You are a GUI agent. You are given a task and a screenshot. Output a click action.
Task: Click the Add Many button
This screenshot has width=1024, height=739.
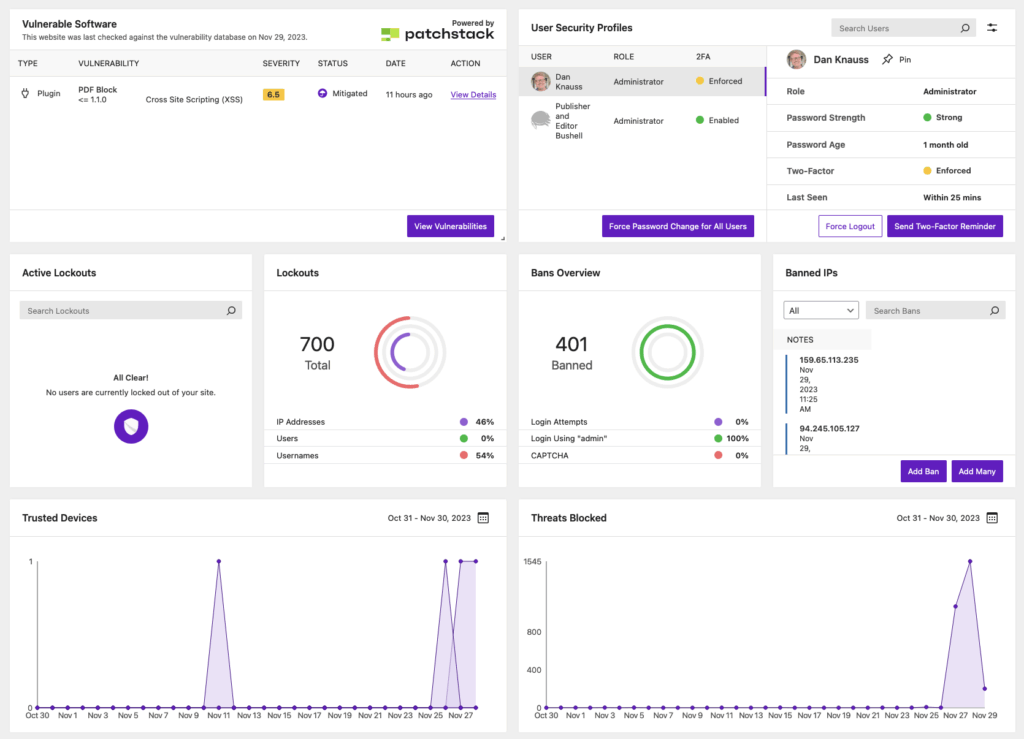point(977,471)
